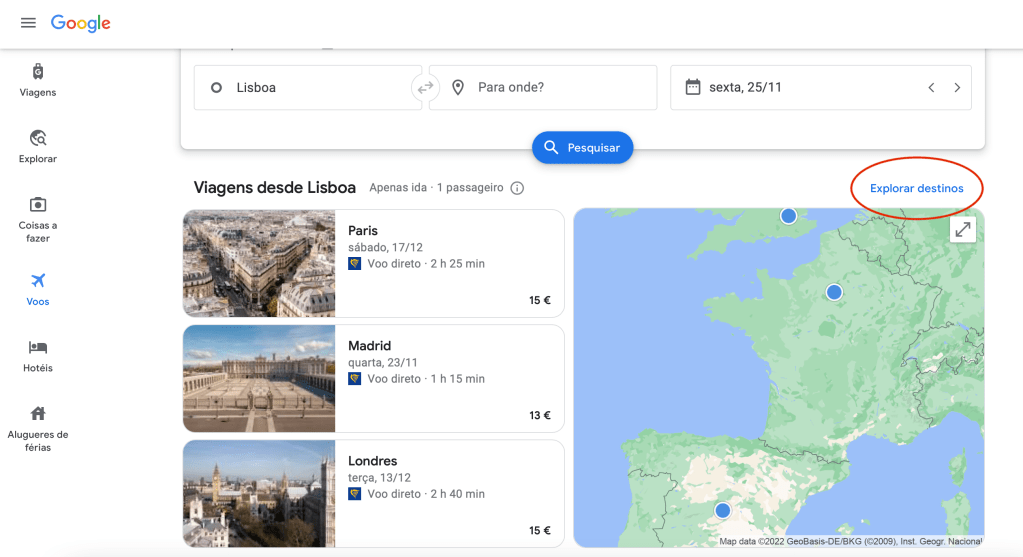Screen dimensions: 1023x557
Task: Follow the Explorar destinos link
Action: (916, 188)
